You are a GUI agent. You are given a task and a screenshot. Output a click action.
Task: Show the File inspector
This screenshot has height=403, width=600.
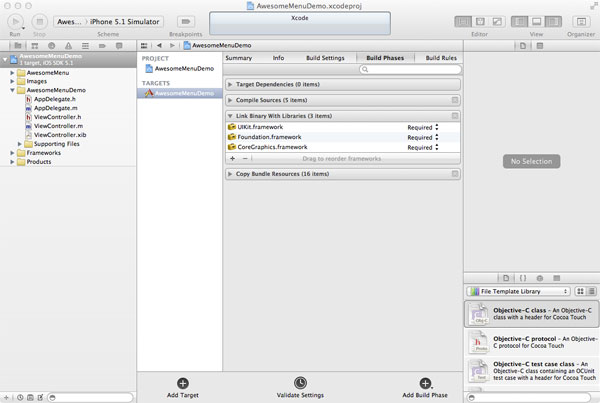523,46
